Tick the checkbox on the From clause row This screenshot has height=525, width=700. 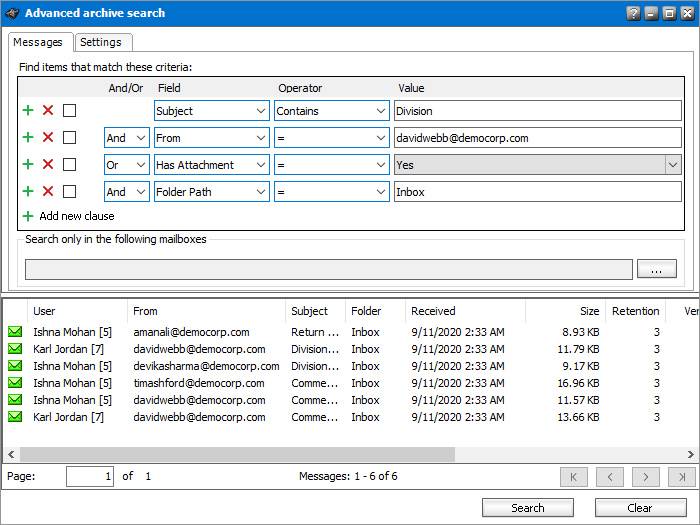click(69, 138)
